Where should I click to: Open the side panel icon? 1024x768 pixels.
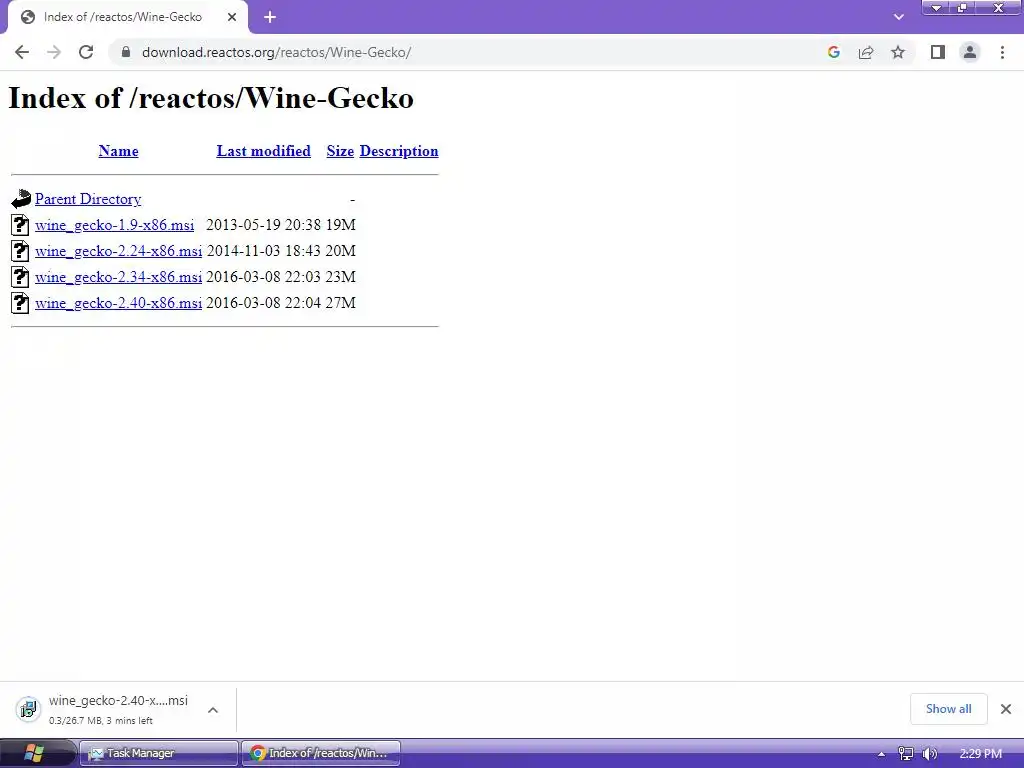coord(938,52)
